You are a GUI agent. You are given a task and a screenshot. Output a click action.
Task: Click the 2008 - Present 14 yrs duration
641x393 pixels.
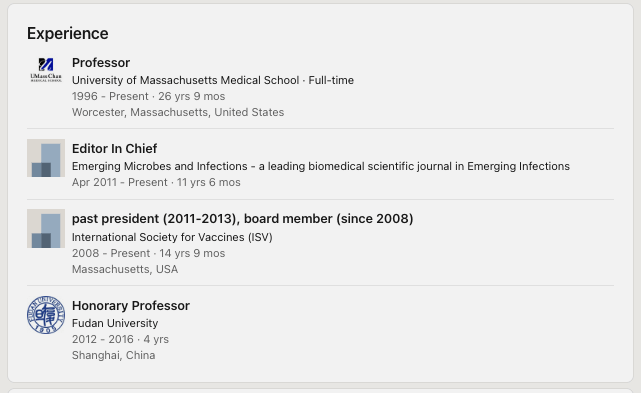(x=148, y=253)
